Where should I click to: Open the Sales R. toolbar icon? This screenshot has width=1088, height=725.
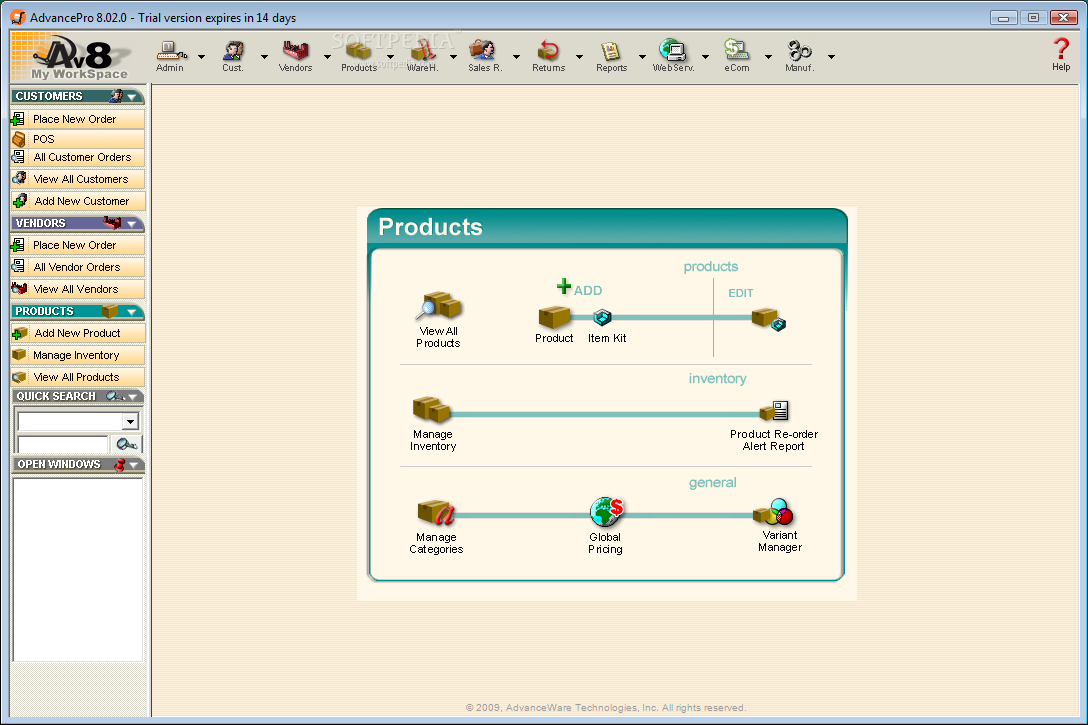484,56
